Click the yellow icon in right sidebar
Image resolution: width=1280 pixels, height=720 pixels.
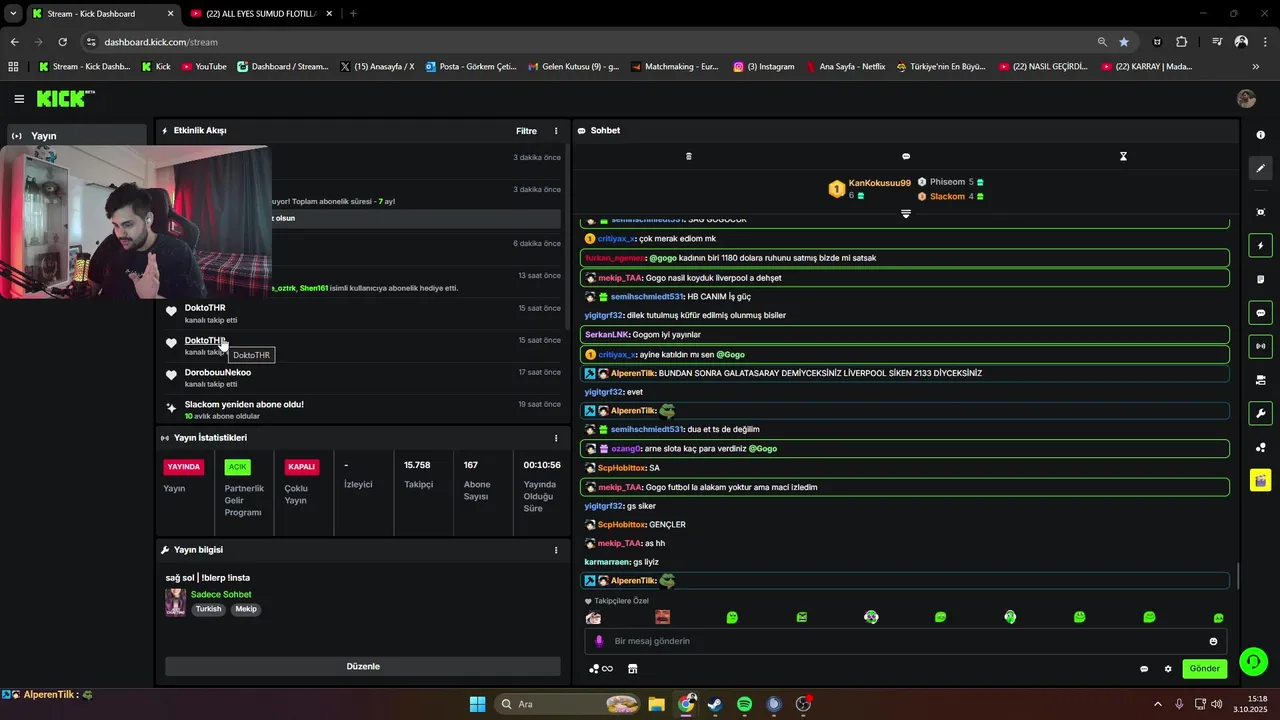(x=1260, y=480)
